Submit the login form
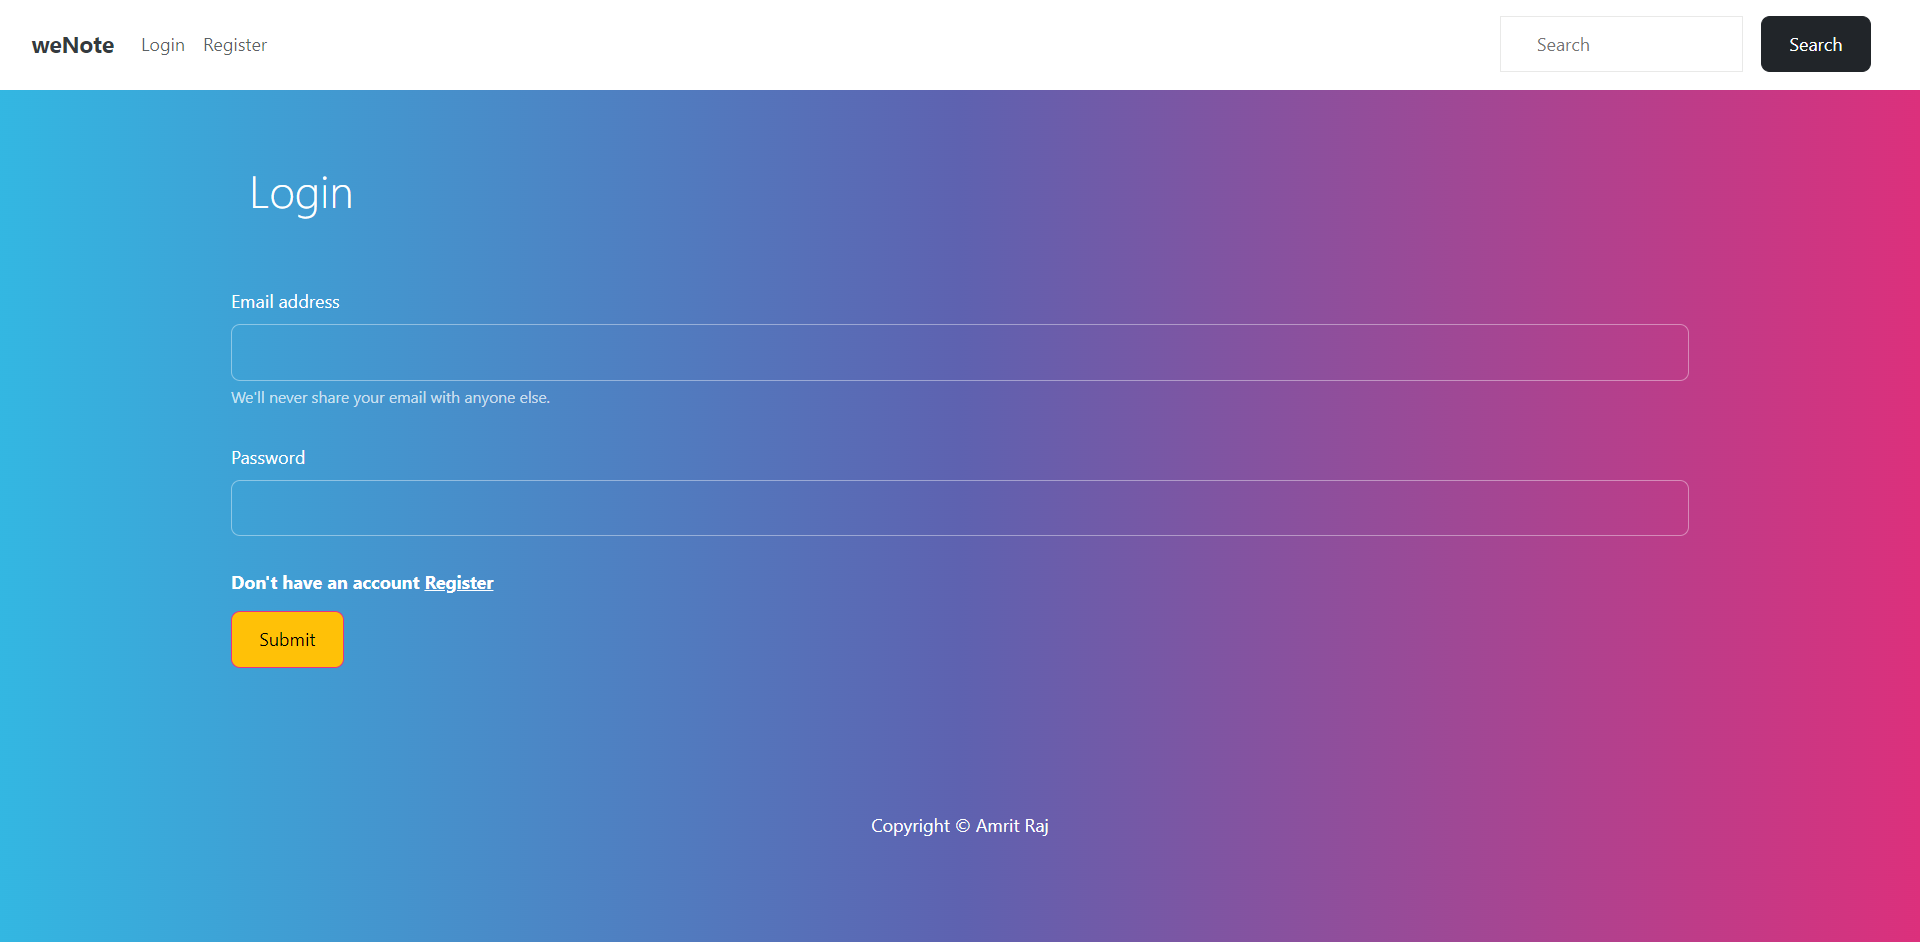 287,639
